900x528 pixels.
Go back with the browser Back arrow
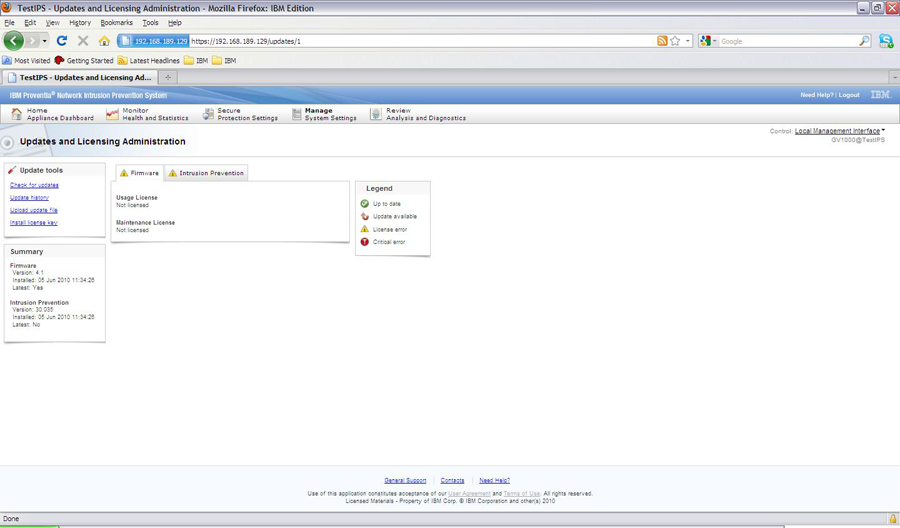(13, 41)
